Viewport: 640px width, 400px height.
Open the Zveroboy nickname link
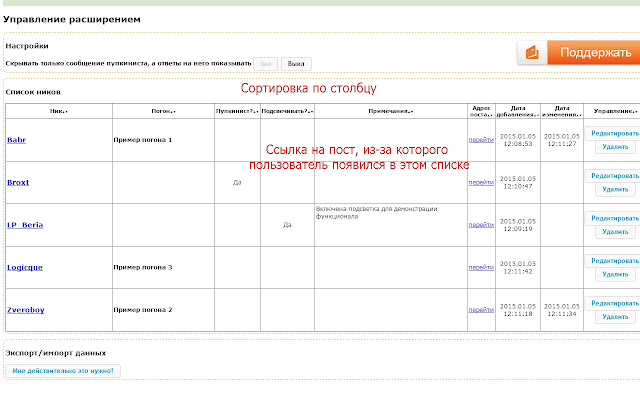[25, 310]
